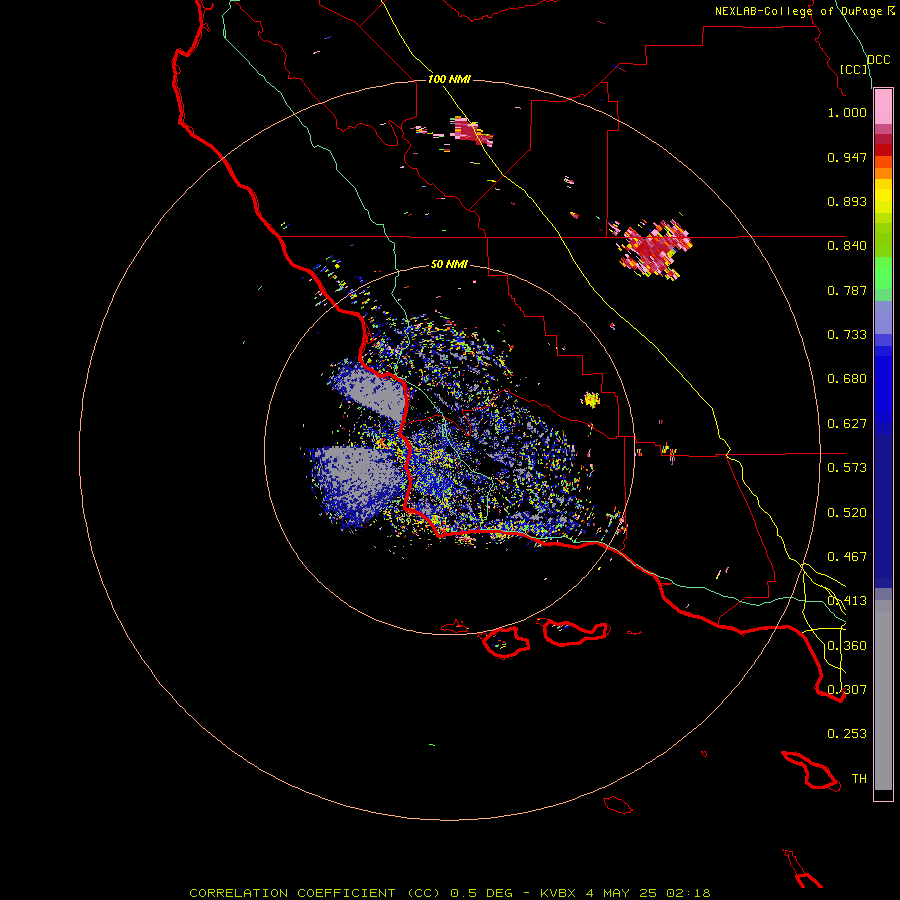Click the large red echo cluster northeast
Image resolution: width=900 pixels, height=900 pixels.
pyautogui.click(x=653, y=249)
